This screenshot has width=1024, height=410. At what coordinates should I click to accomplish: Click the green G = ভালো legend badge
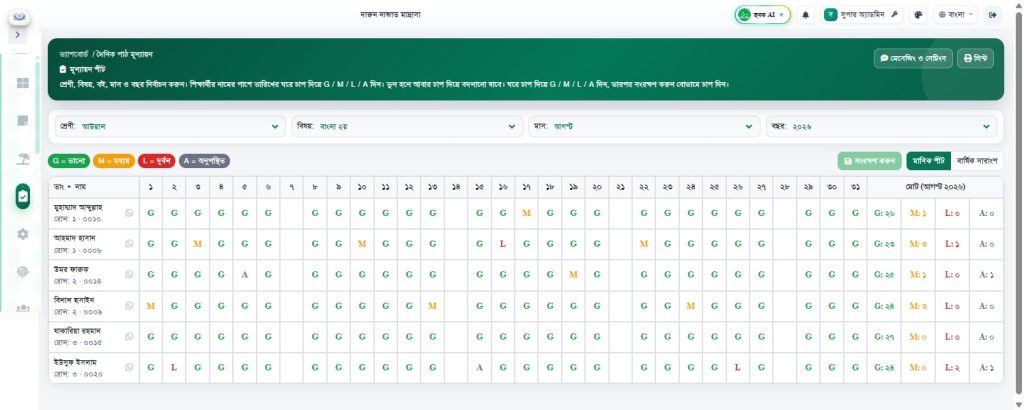tap(69, 161)
